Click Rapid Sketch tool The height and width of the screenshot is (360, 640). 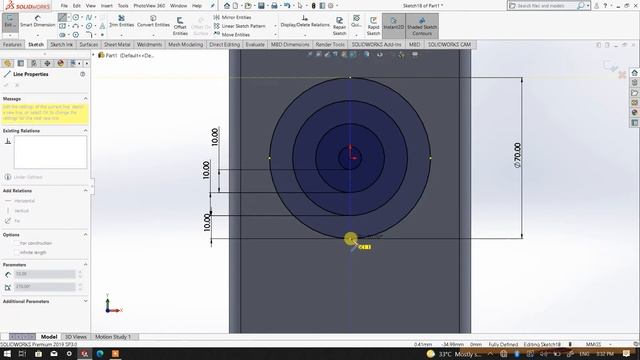(373, 26)
